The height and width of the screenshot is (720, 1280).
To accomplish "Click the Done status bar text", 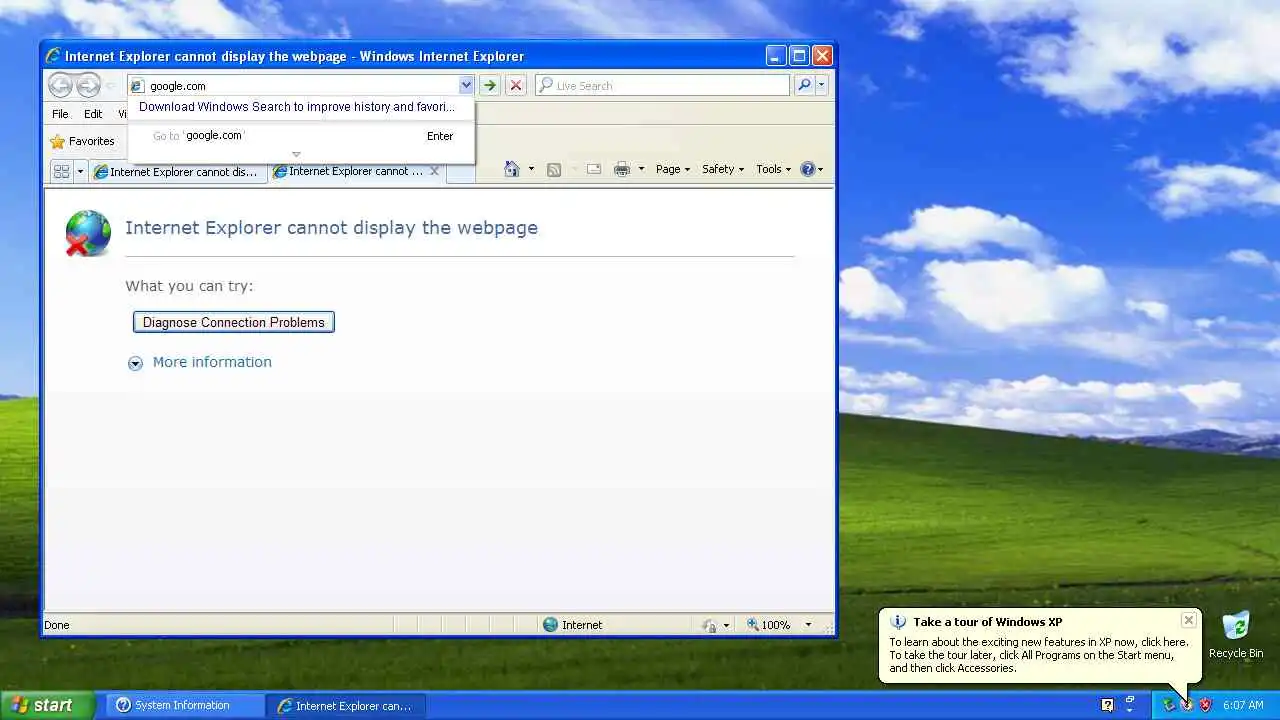I will (x=57, y=625).
